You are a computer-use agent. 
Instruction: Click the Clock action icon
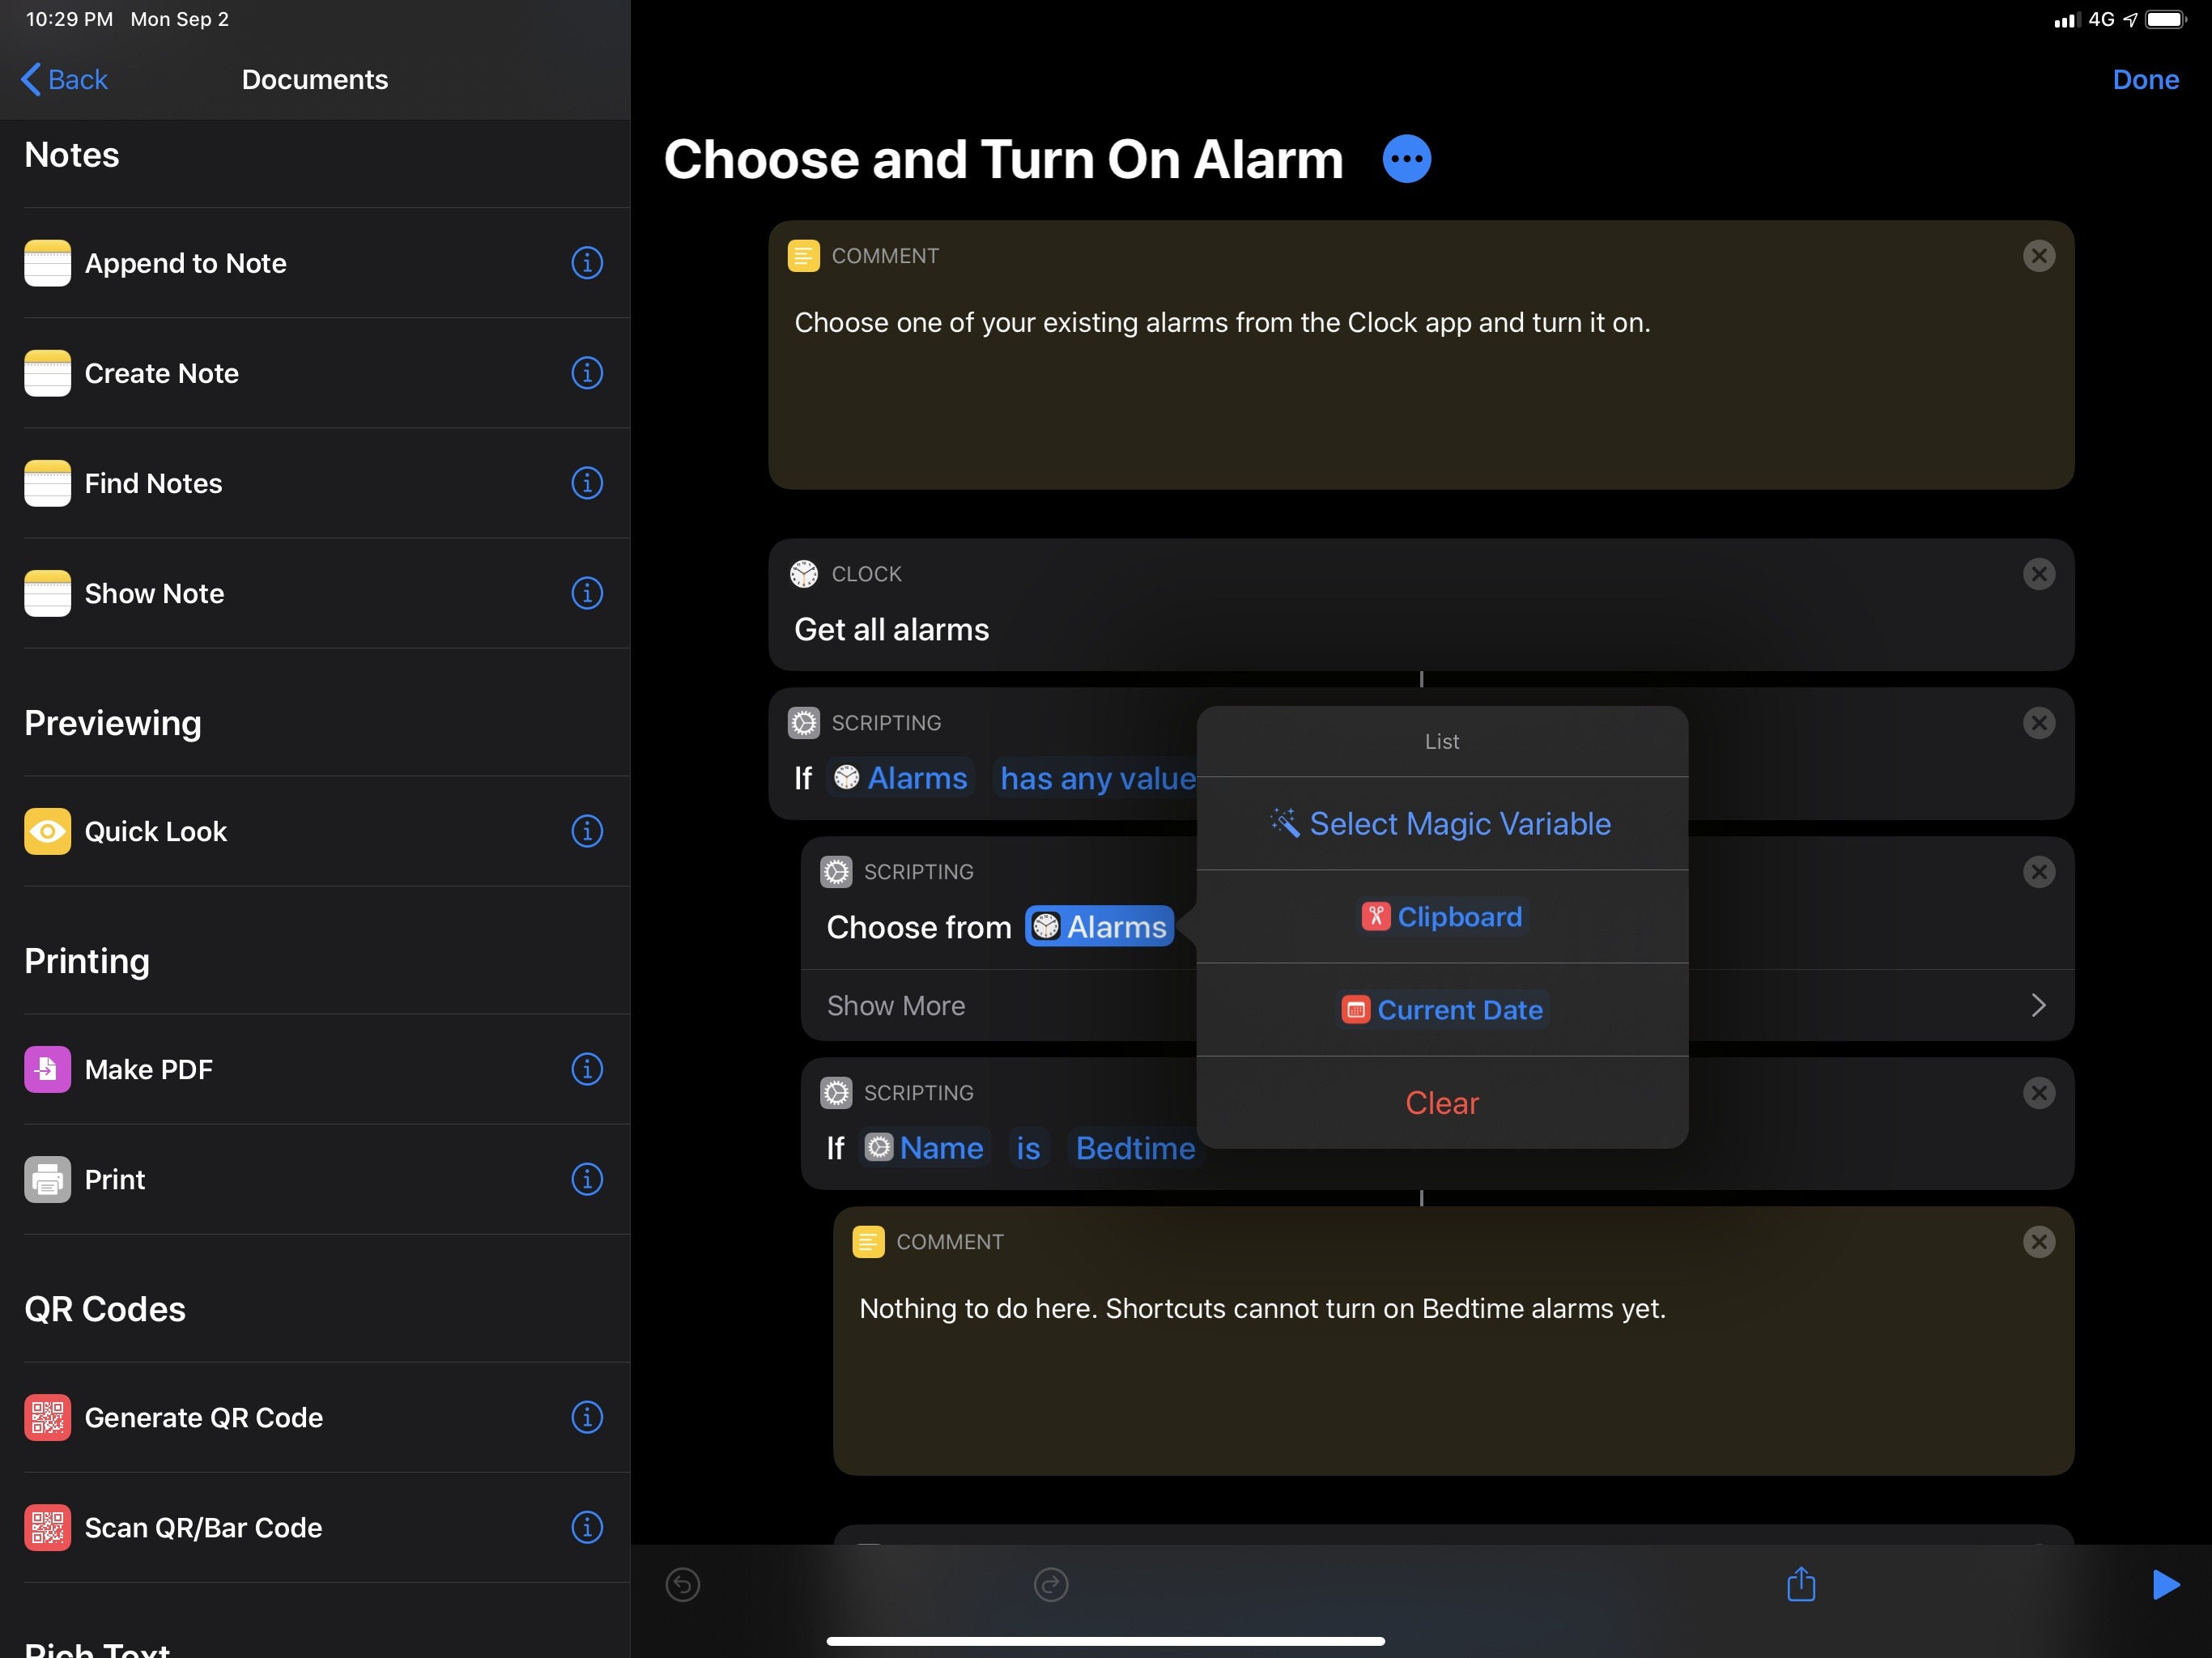803,573
